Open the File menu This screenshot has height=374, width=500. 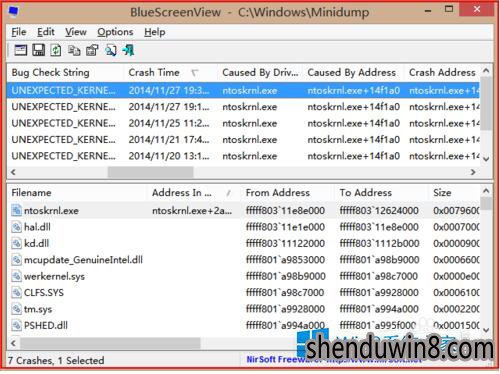[x=19, y=32]
